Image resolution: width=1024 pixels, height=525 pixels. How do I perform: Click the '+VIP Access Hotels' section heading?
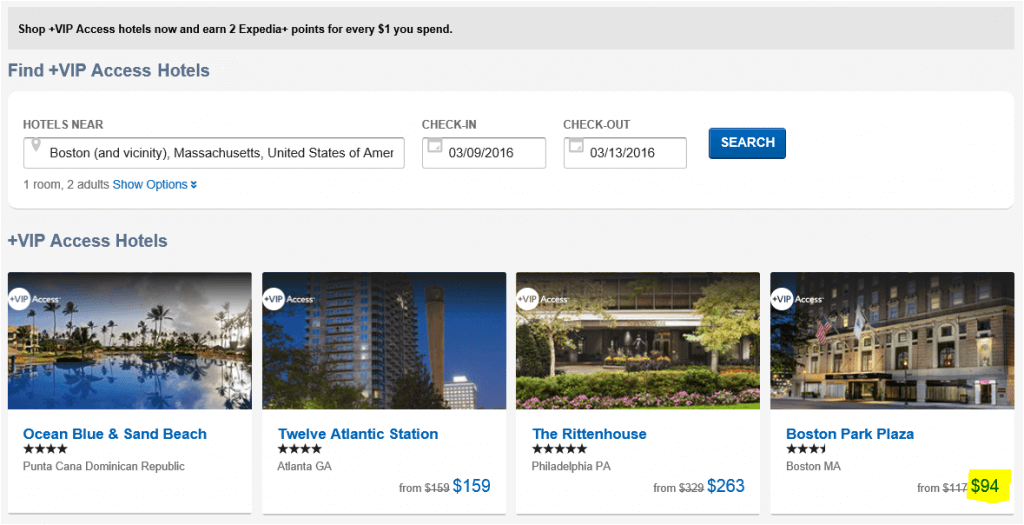coord(88,241)
